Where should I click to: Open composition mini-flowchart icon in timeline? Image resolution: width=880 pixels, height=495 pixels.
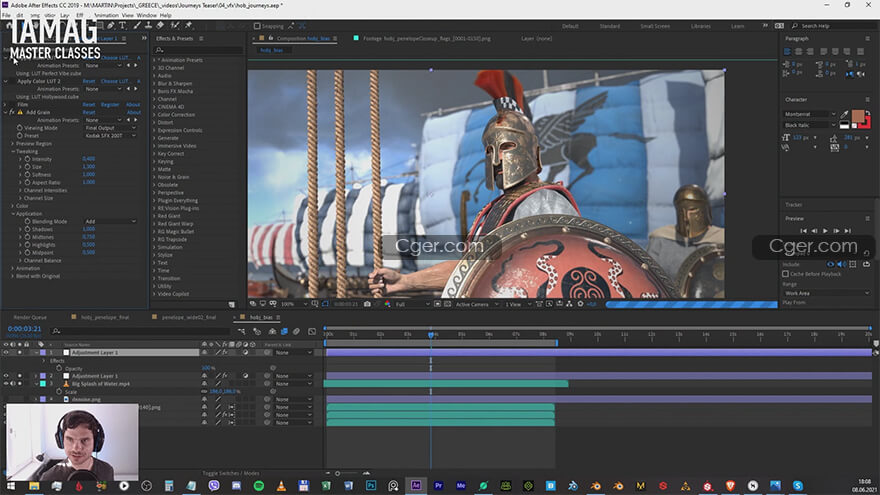(241, 332)
